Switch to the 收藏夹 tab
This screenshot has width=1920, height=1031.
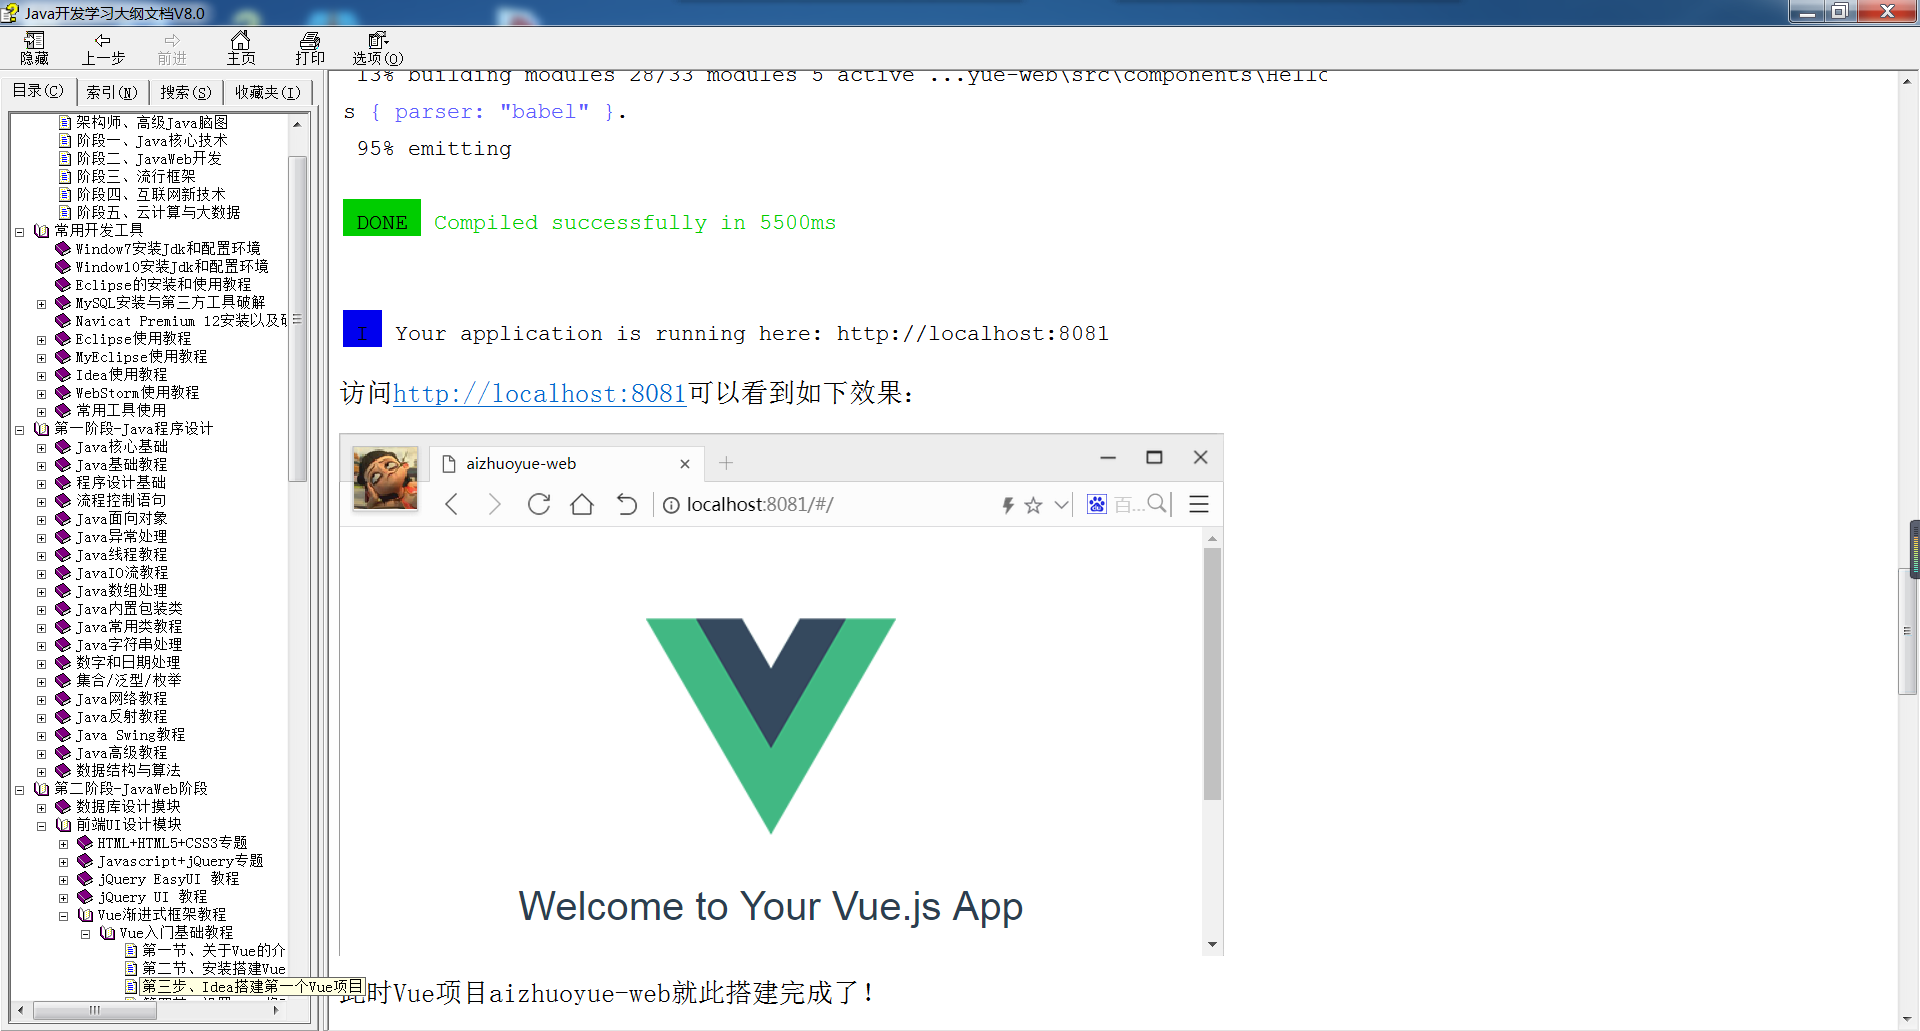click(x=267, y=92)
